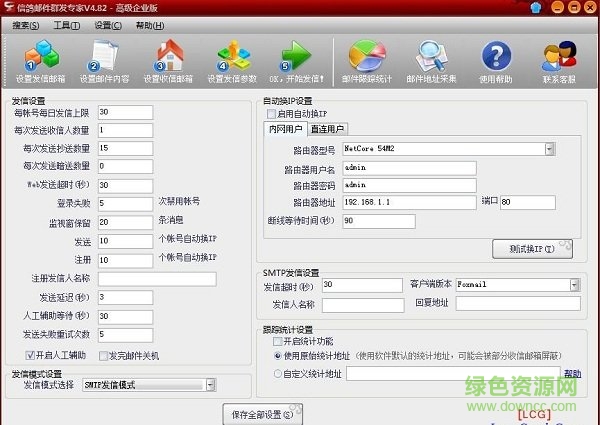Open the 客户端版本 Foxmail dropdown
Screen dimensions: 600x425
pyautogui.click(x=573, y=285)
